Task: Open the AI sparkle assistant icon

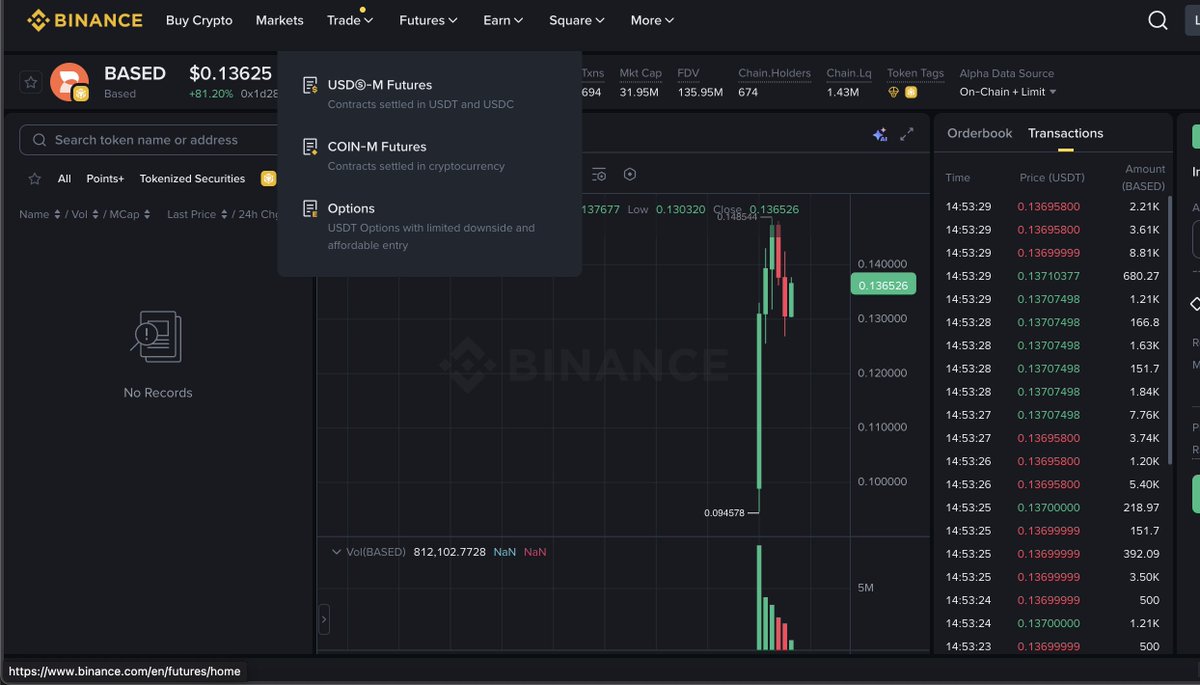Action: pyautogui.click(x=880, y=134)
